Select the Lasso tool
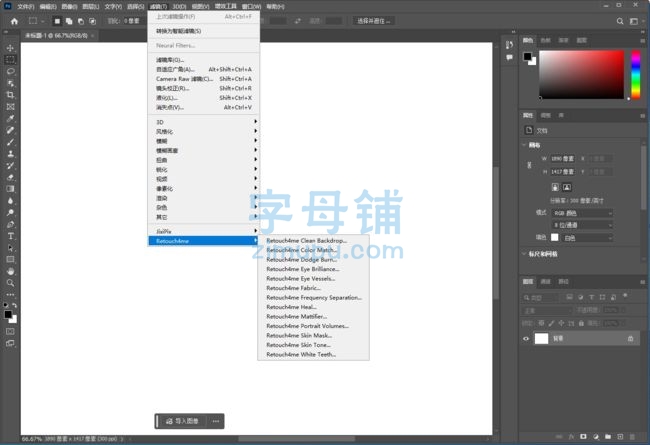650x445 pixels. click(x=10, y=71)
